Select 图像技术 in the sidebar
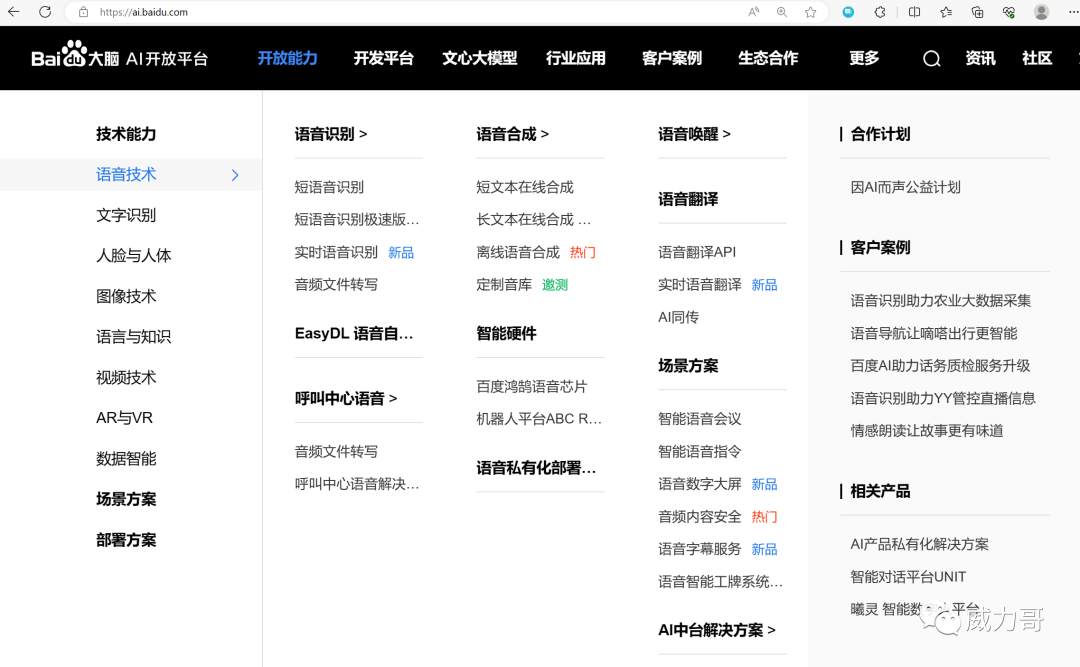This screenshot has width=1080, height=667. coord(126,296)
